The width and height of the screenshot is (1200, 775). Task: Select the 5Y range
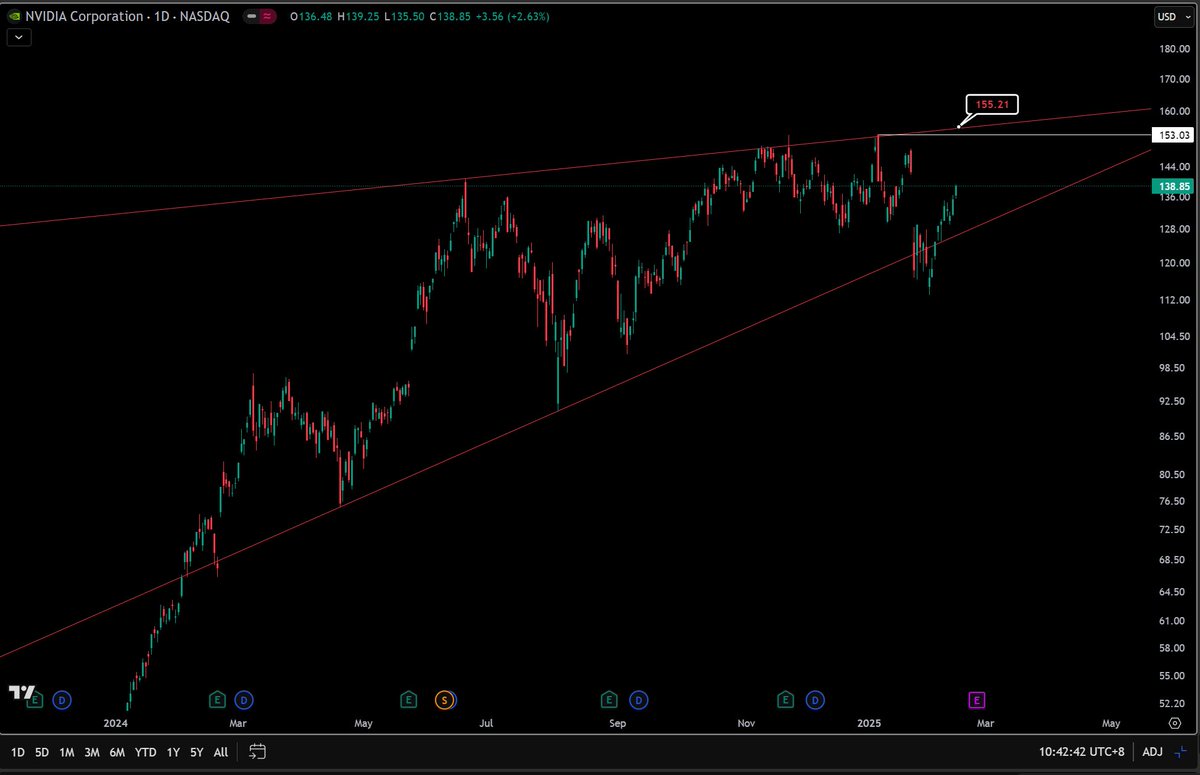197,752
